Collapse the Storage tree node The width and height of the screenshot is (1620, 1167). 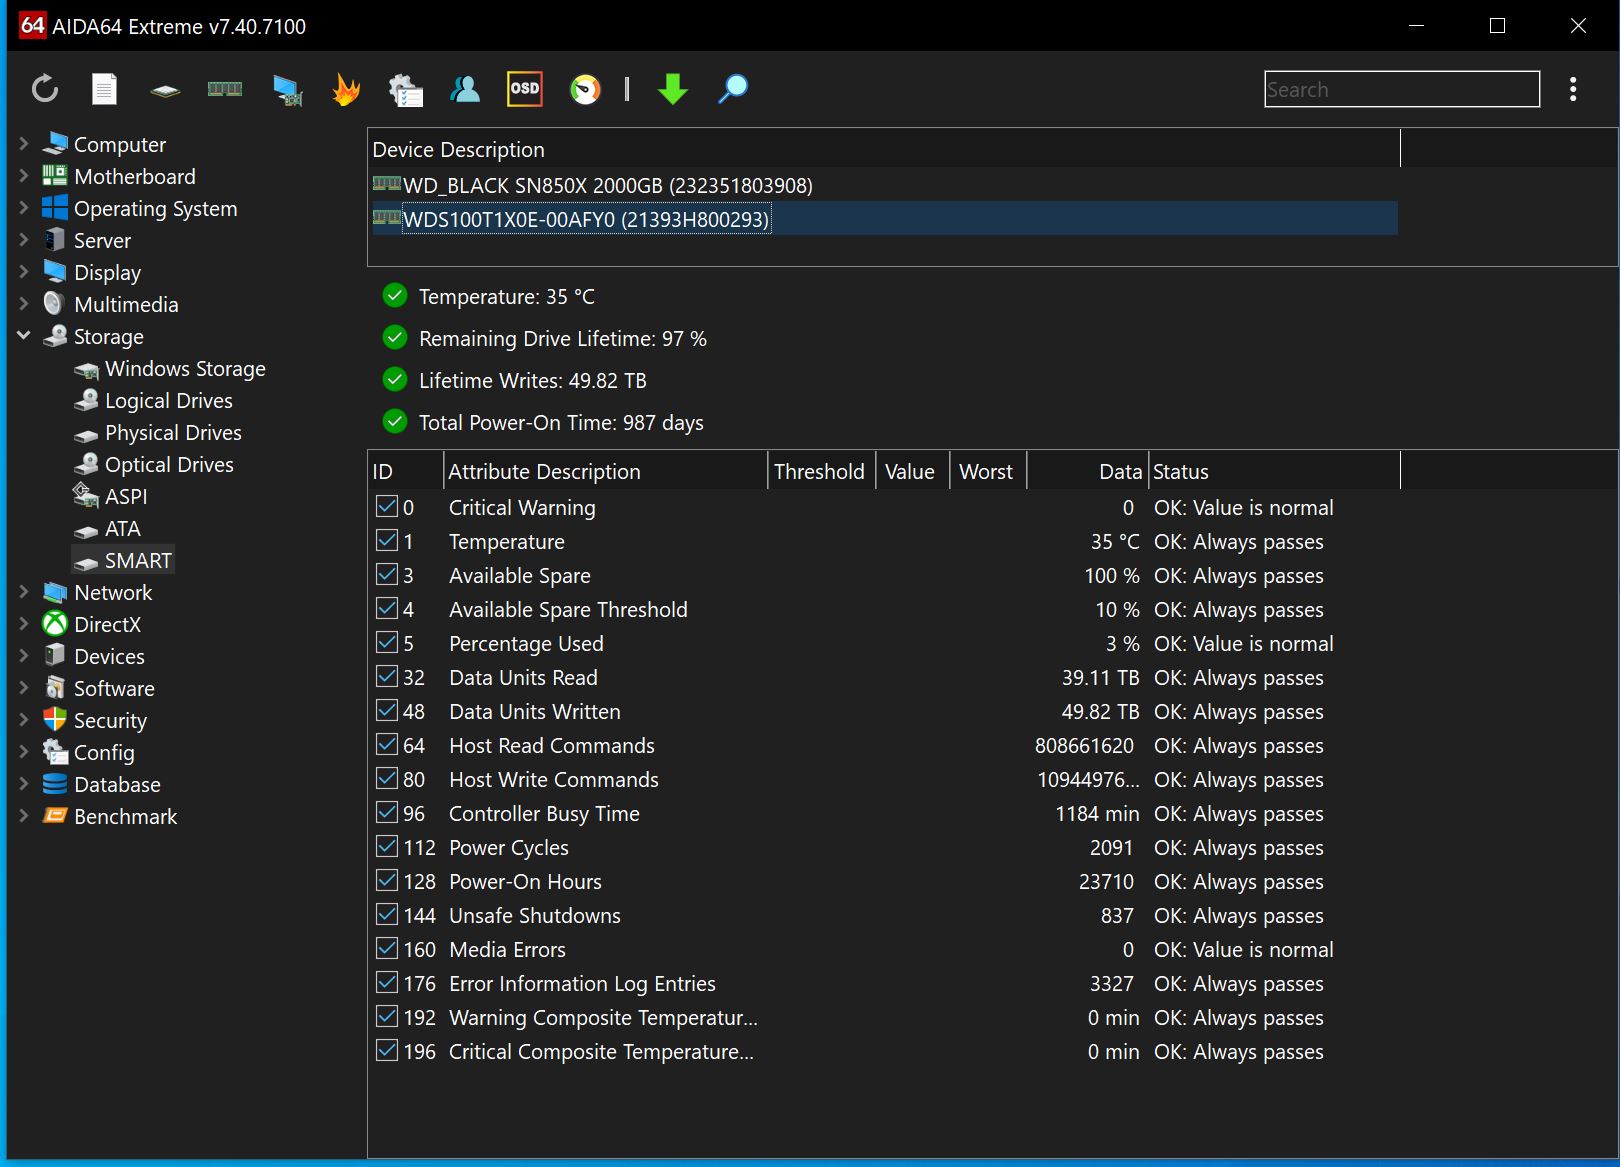24,336
